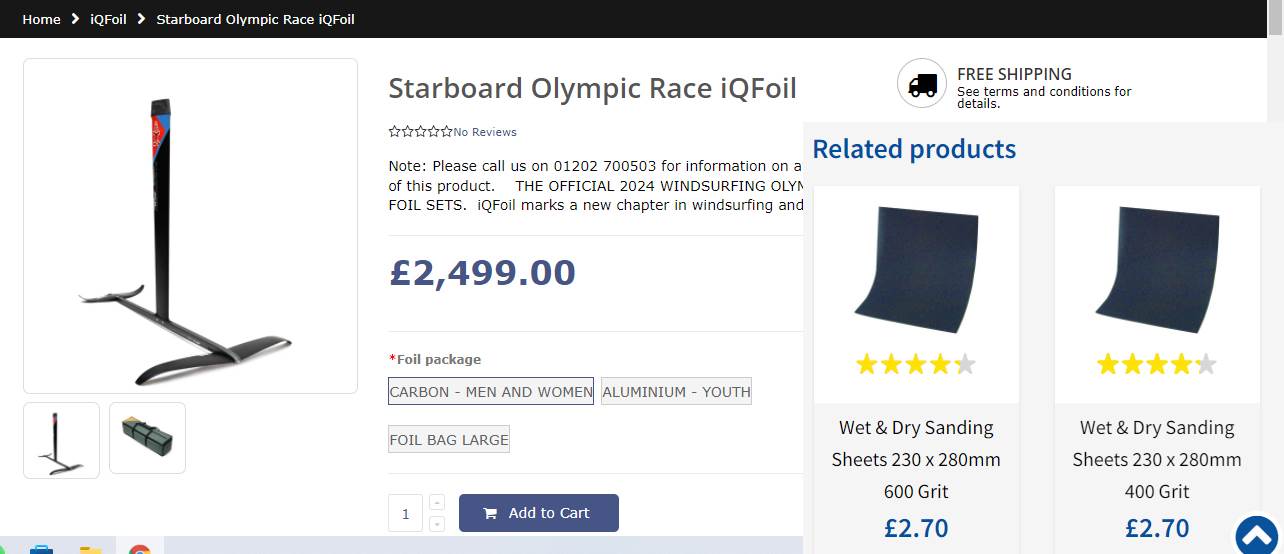Add the iQFoil to the cart
Viewport: 1284px width, 554px height.
[538, 513]
